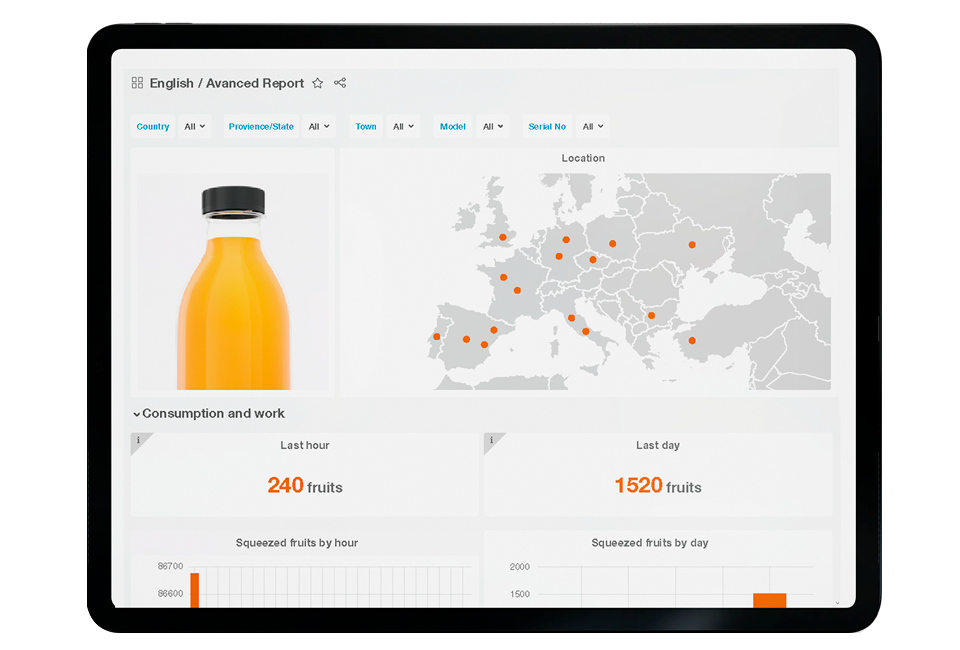This screenshot has width=960, height=650.
Task: Click the map marker in Turkey
Action: click(x=692, y=341)
